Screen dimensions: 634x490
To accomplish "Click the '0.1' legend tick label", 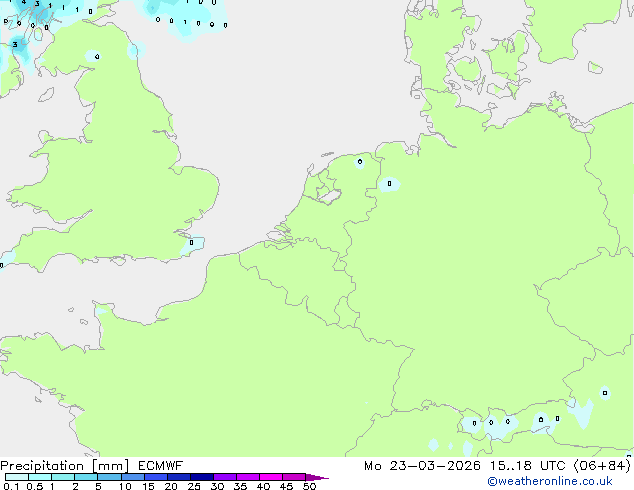I will coord(11,486).
